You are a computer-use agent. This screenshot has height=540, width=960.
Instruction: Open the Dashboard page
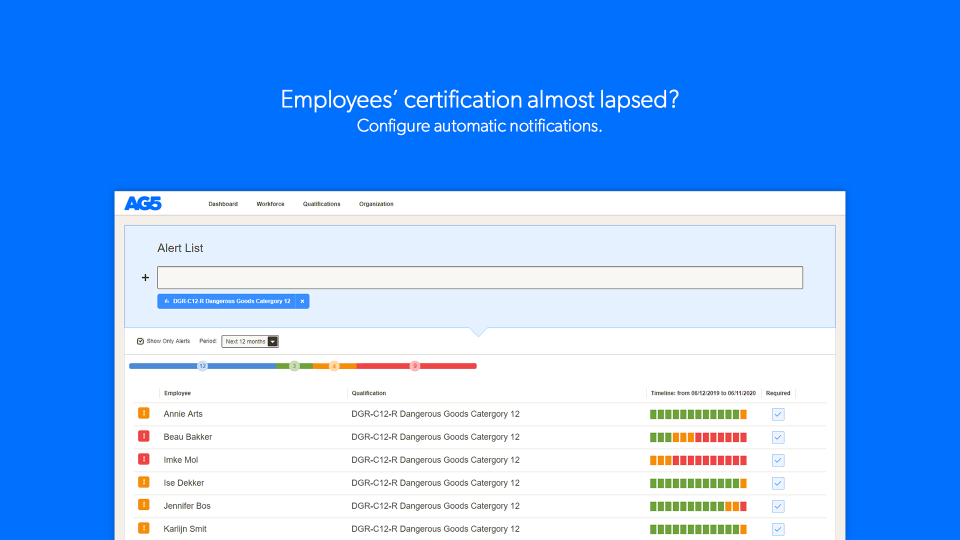(223, 204)
